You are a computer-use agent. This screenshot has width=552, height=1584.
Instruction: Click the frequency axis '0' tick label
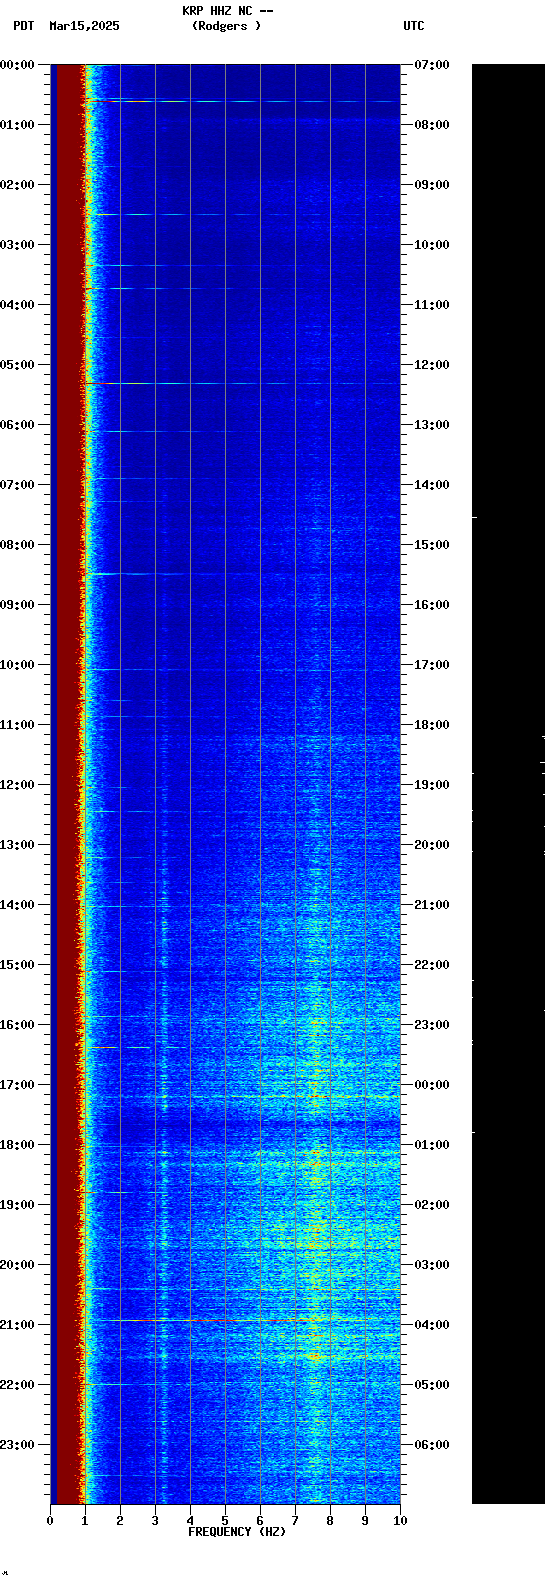point(50,1521)
